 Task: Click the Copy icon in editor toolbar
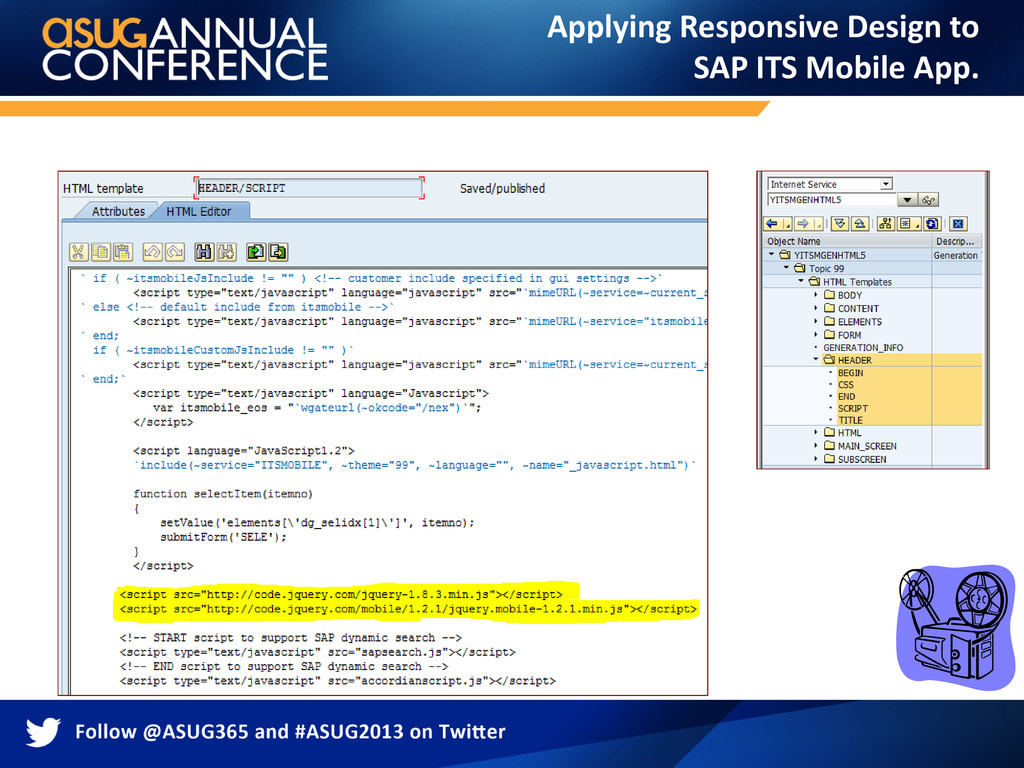point(101,251)
